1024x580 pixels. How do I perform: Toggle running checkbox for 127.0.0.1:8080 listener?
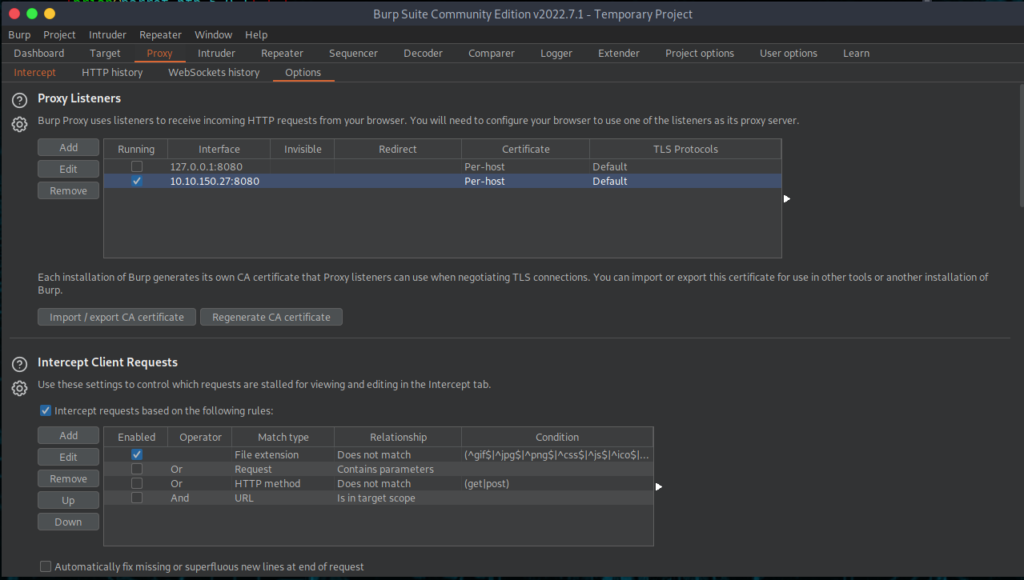point(136,167)
